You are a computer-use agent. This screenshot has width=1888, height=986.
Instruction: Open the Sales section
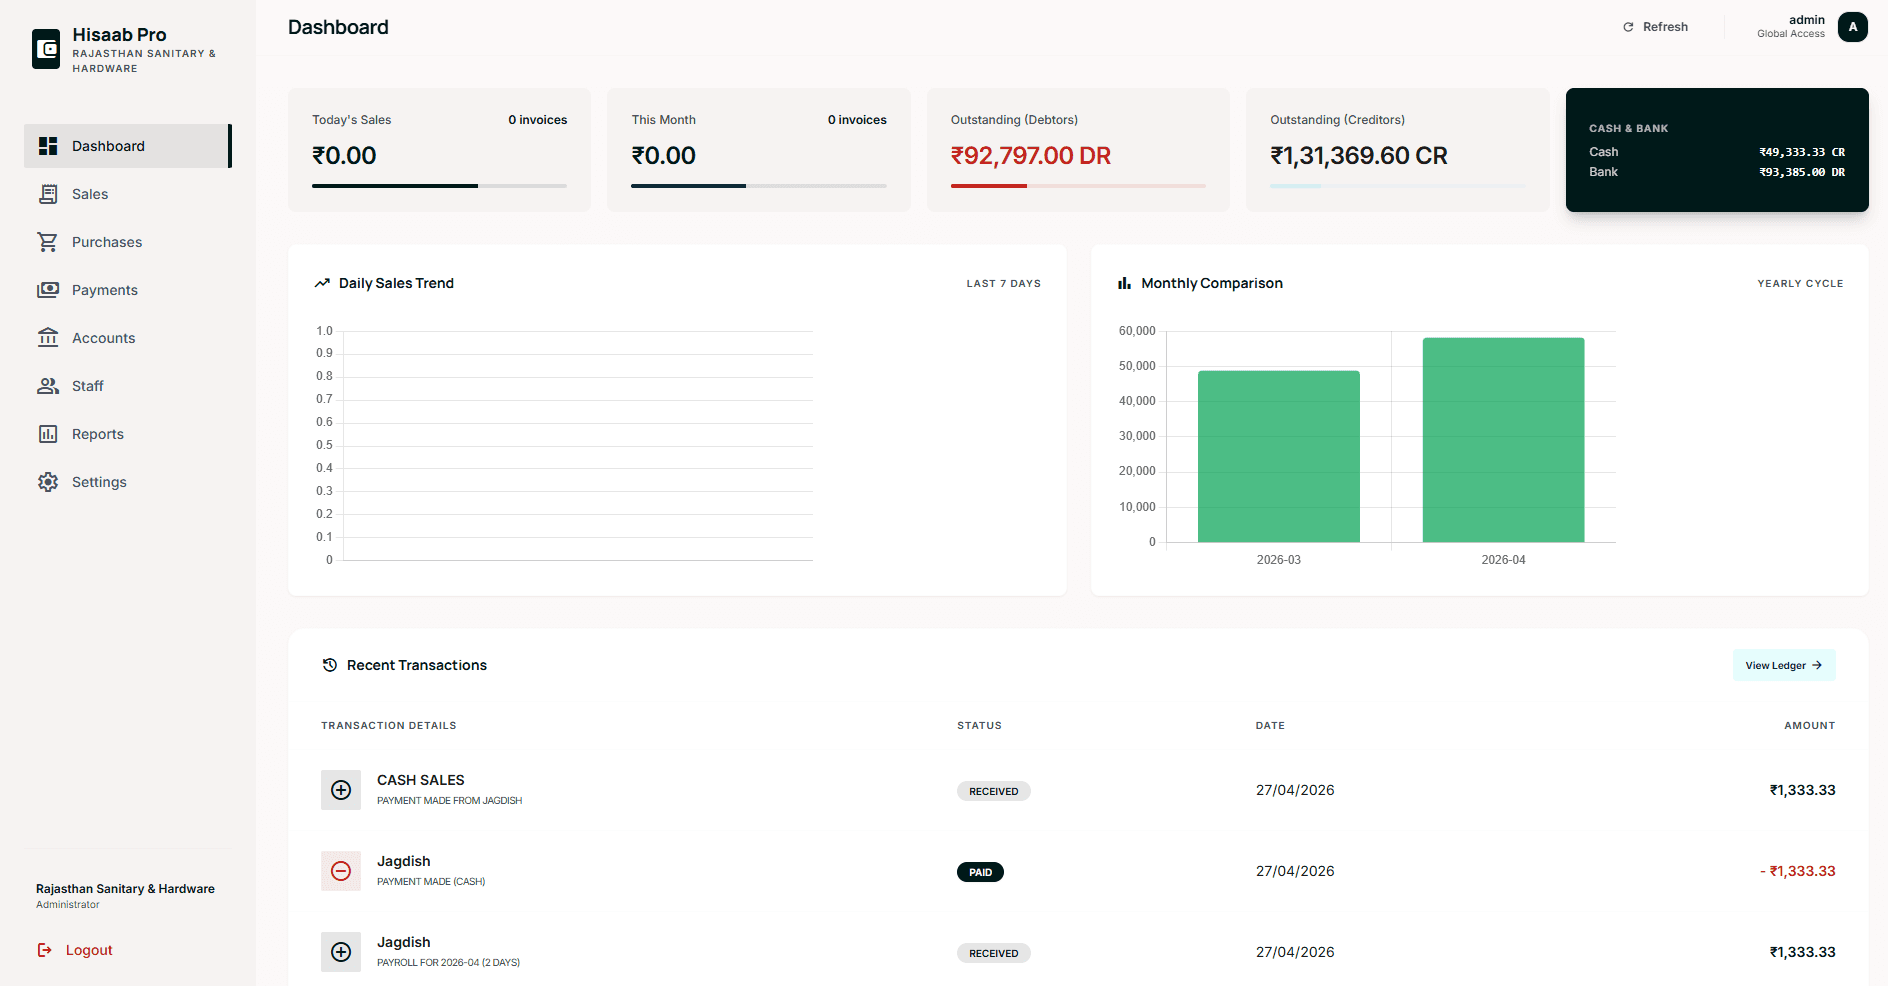pyautogui.click(x=128, y=194)
